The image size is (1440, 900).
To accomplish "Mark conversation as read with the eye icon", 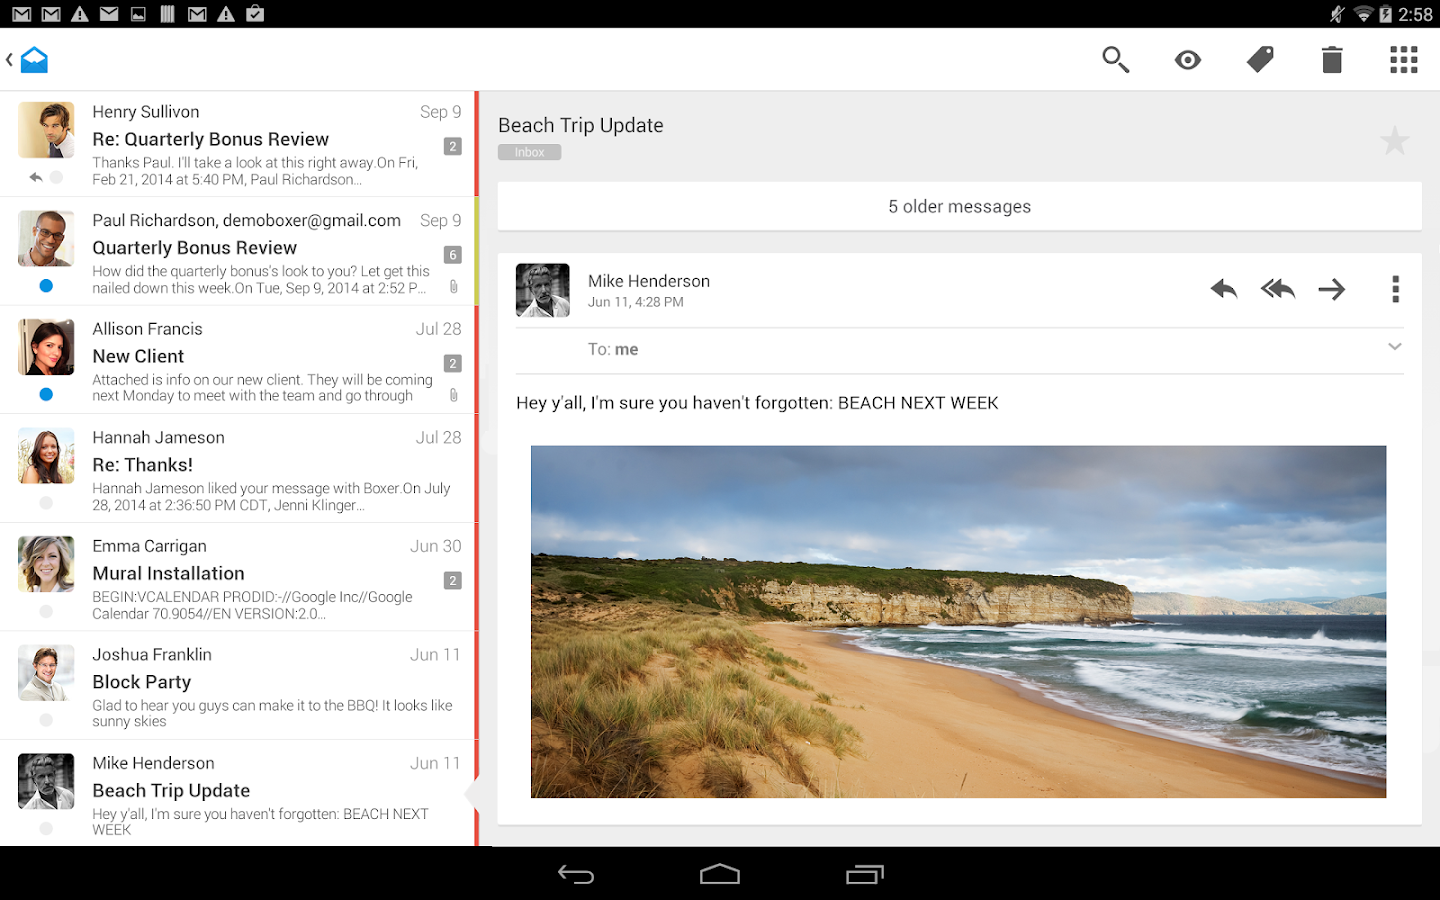I will pos(1187,60).
